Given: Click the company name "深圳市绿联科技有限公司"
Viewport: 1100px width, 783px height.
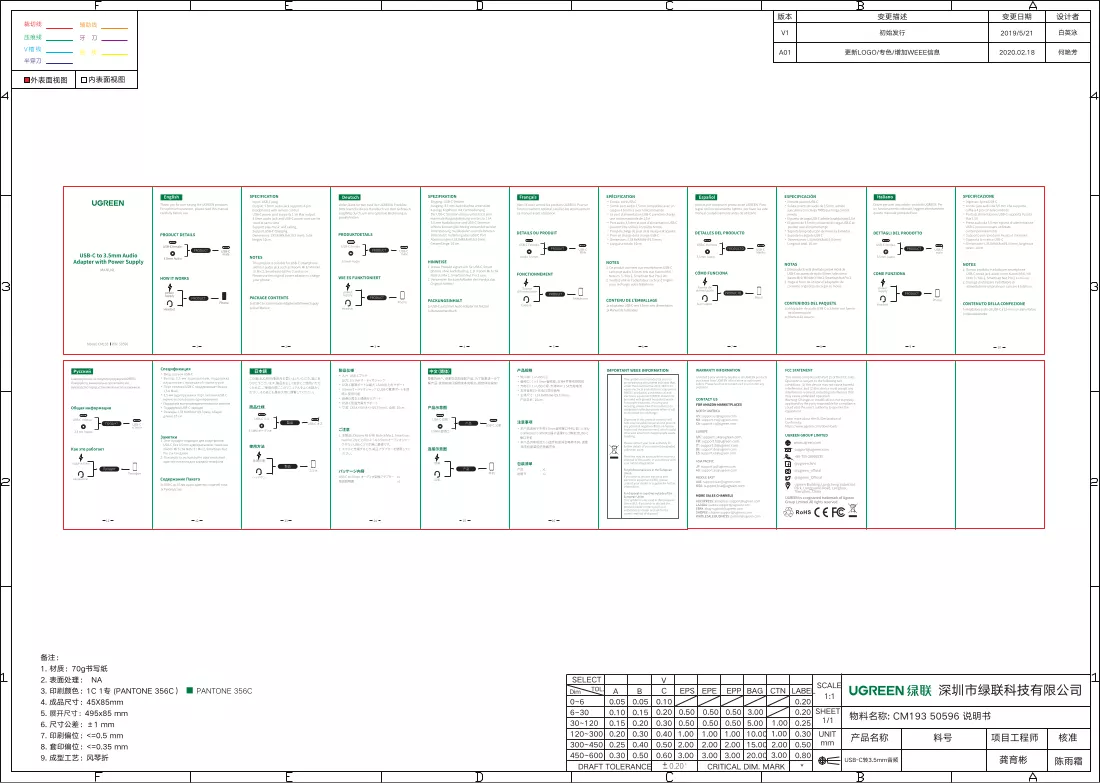Looking at the screenshot, I should [x=1010, y=690].
